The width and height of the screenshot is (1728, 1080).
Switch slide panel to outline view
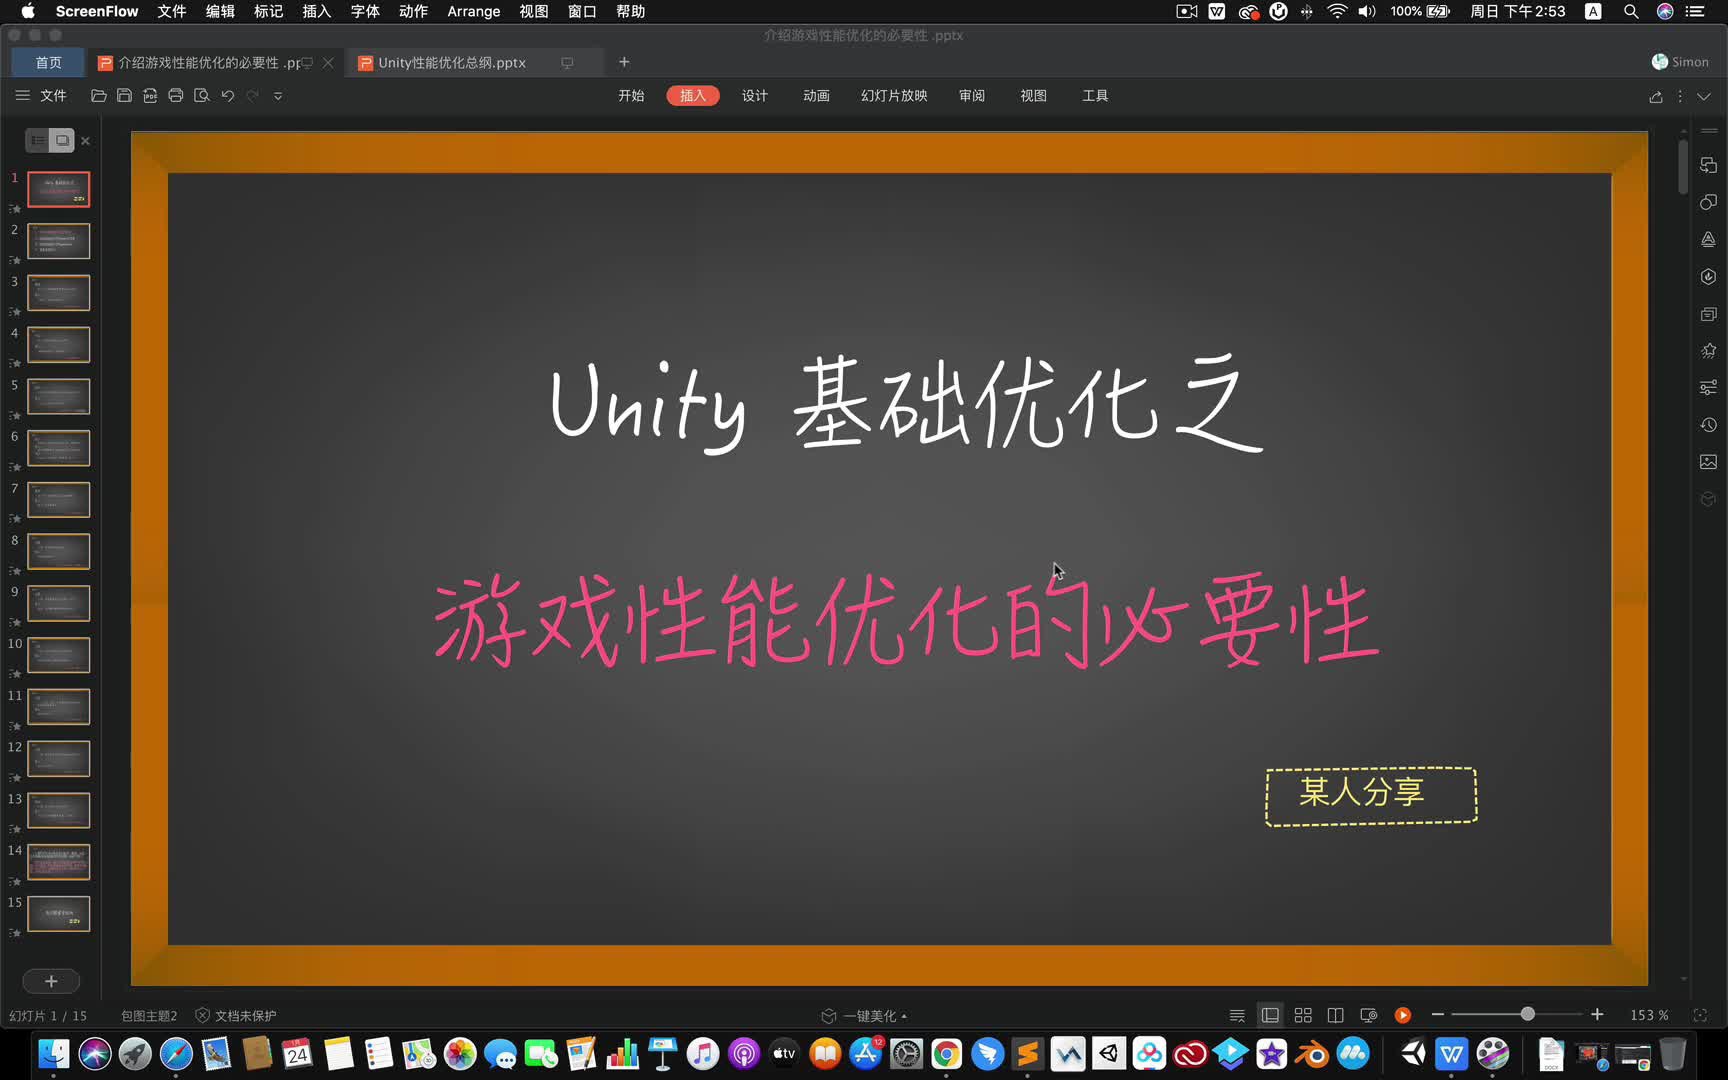(x=37, y=140)
